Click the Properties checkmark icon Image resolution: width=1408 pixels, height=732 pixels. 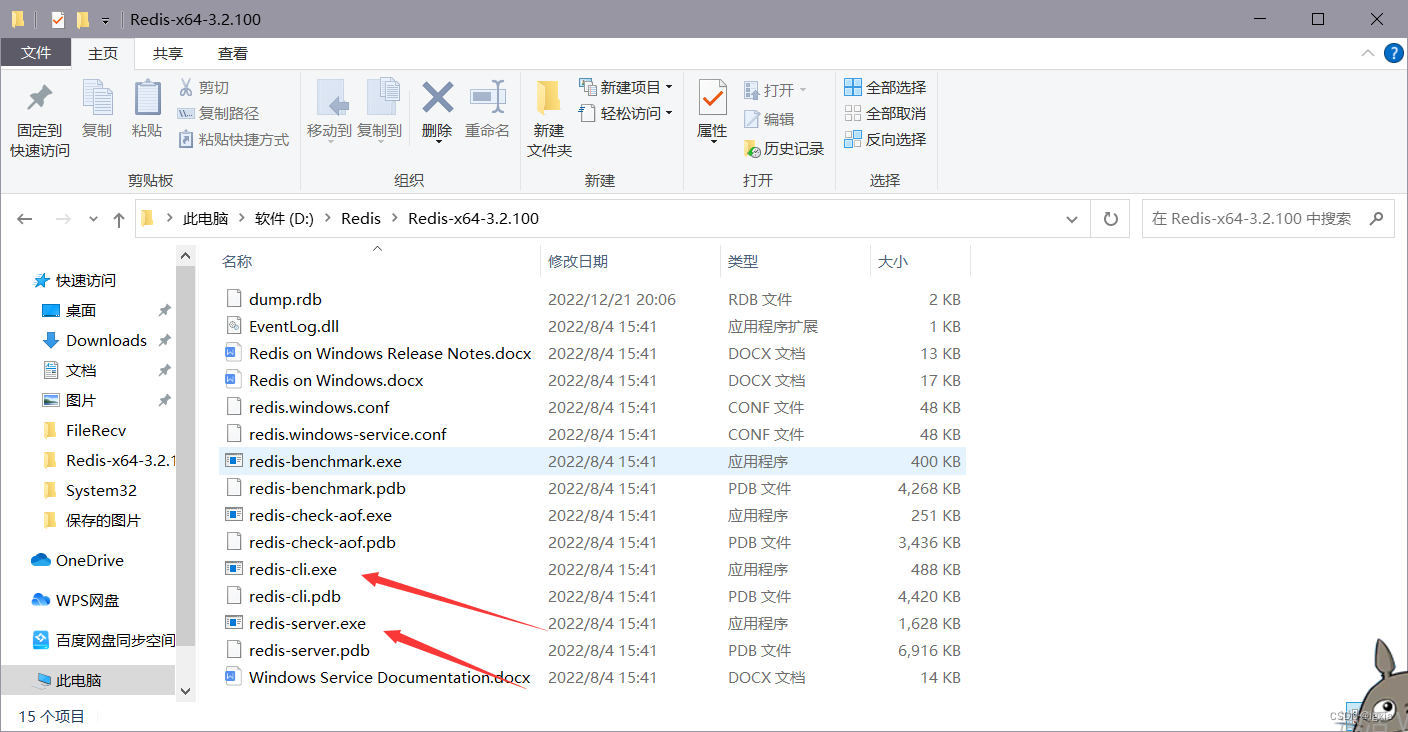pyautogui.click(x=712, y=99)
